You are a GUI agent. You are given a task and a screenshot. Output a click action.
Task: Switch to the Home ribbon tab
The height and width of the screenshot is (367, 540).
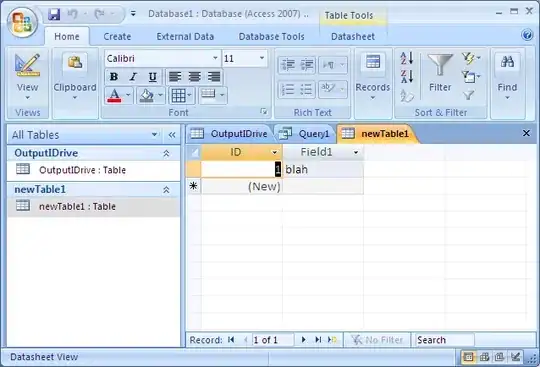(67, 36)
